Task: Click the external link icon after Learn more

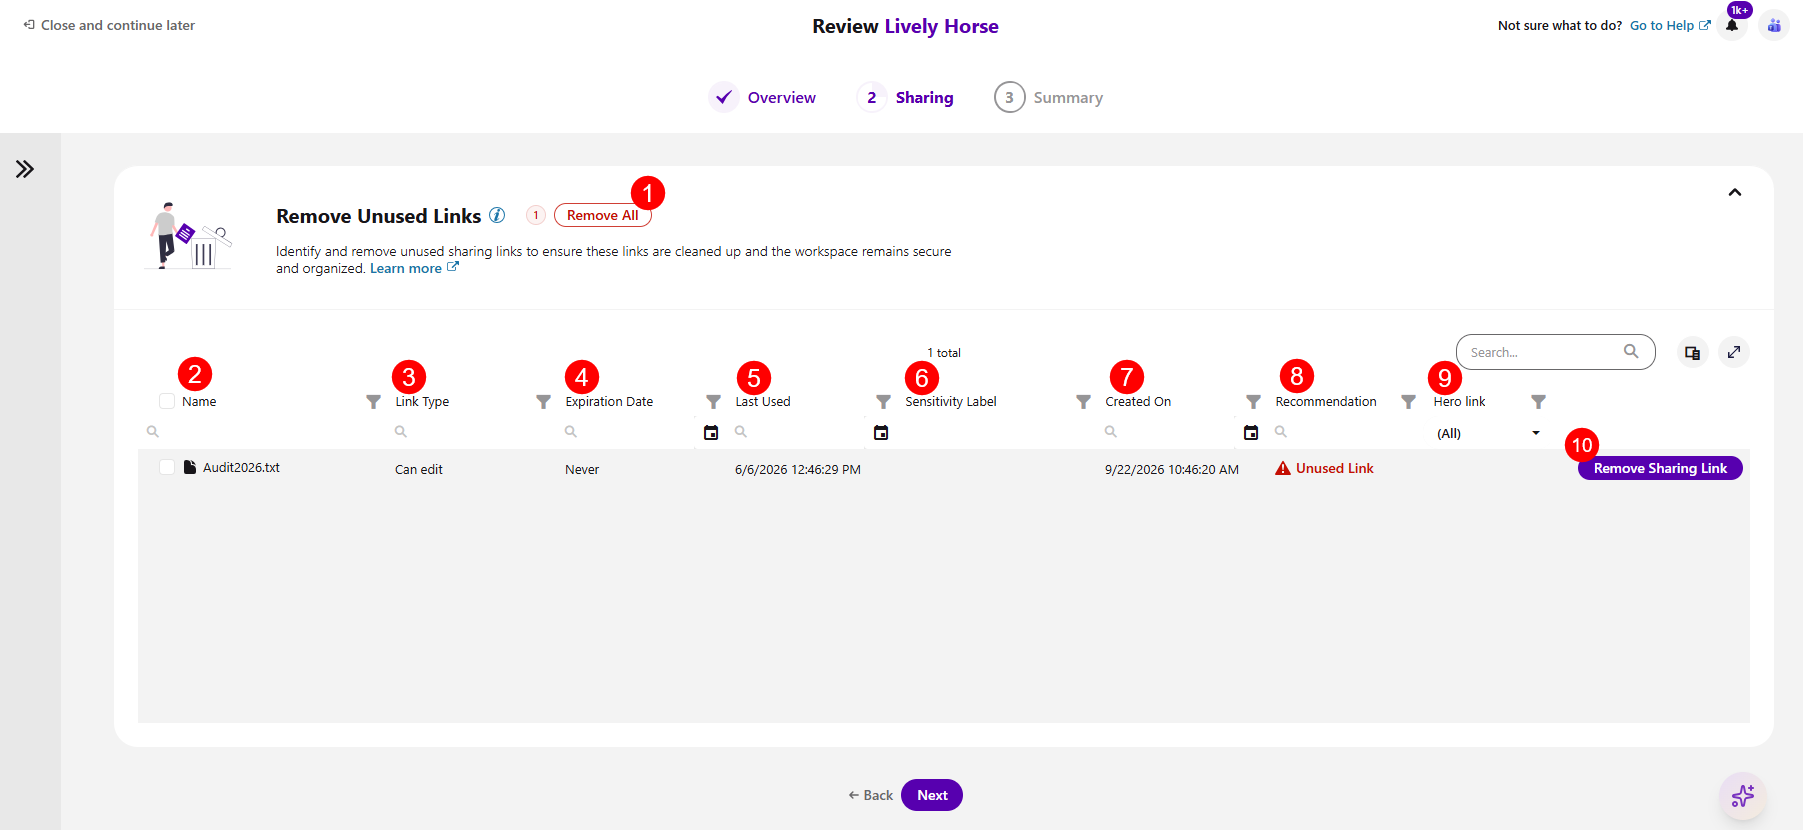Action: [x=453, y=267]
